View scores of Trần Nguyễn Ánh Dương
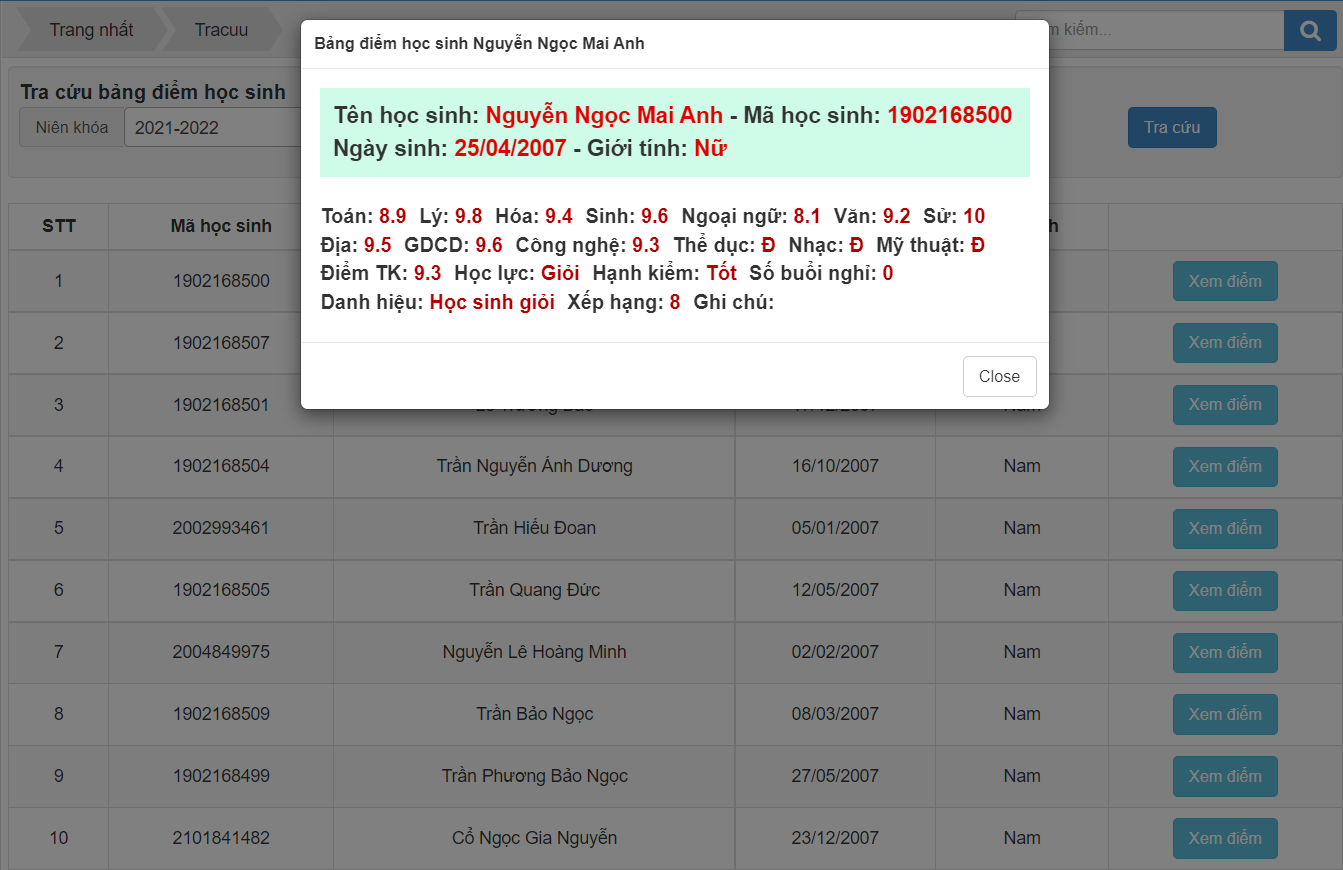Screen dimensions: 1343x870 click(1225, 467)
